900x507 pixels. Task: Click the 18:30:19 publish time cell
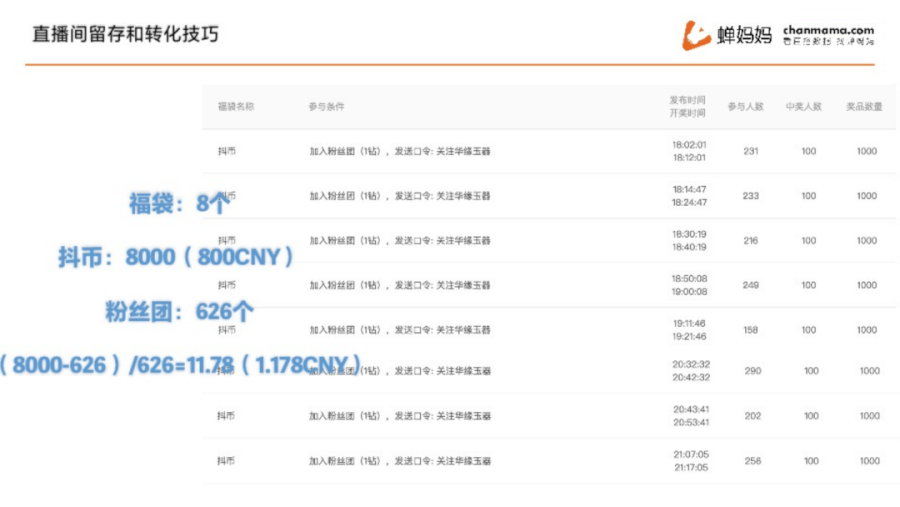click(689, 234)
